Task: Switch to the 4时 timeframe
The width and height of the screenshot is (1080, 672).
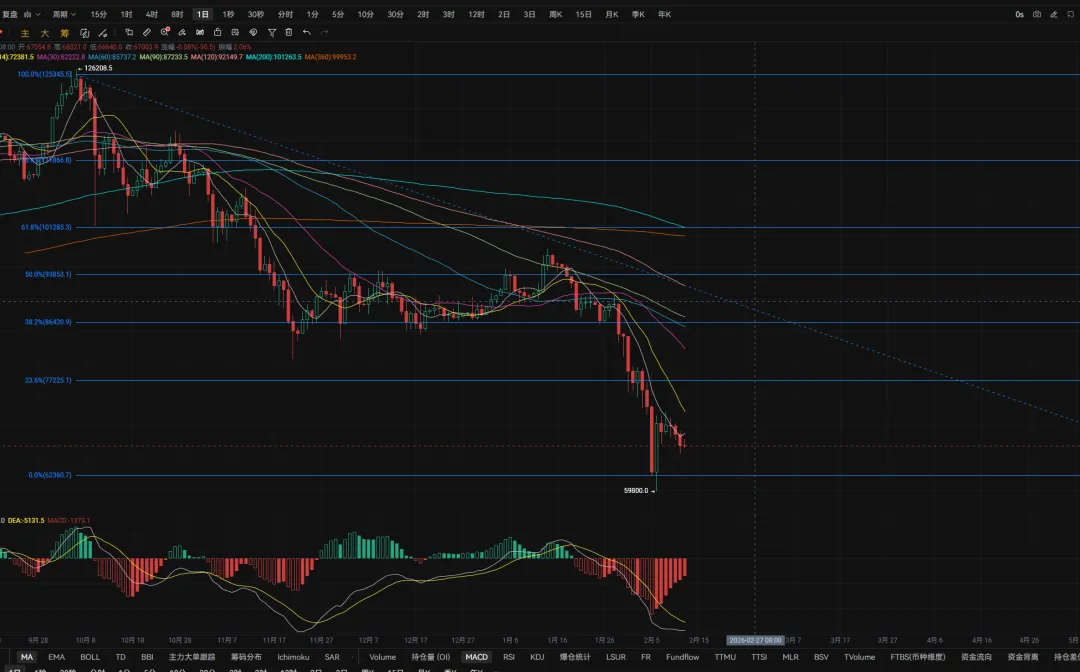Action: (151, 15)
